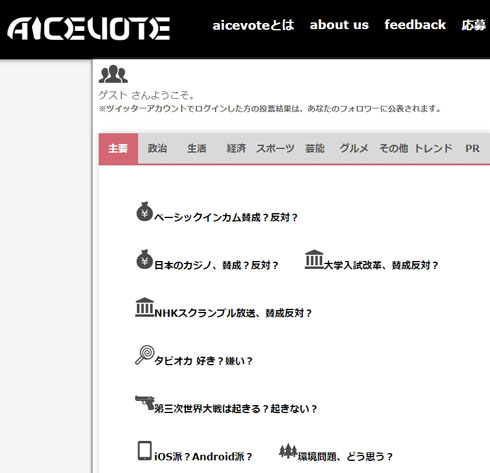
Task: Click tablet icon beside iOS派?Android派?
Action: tap(145, 451)
